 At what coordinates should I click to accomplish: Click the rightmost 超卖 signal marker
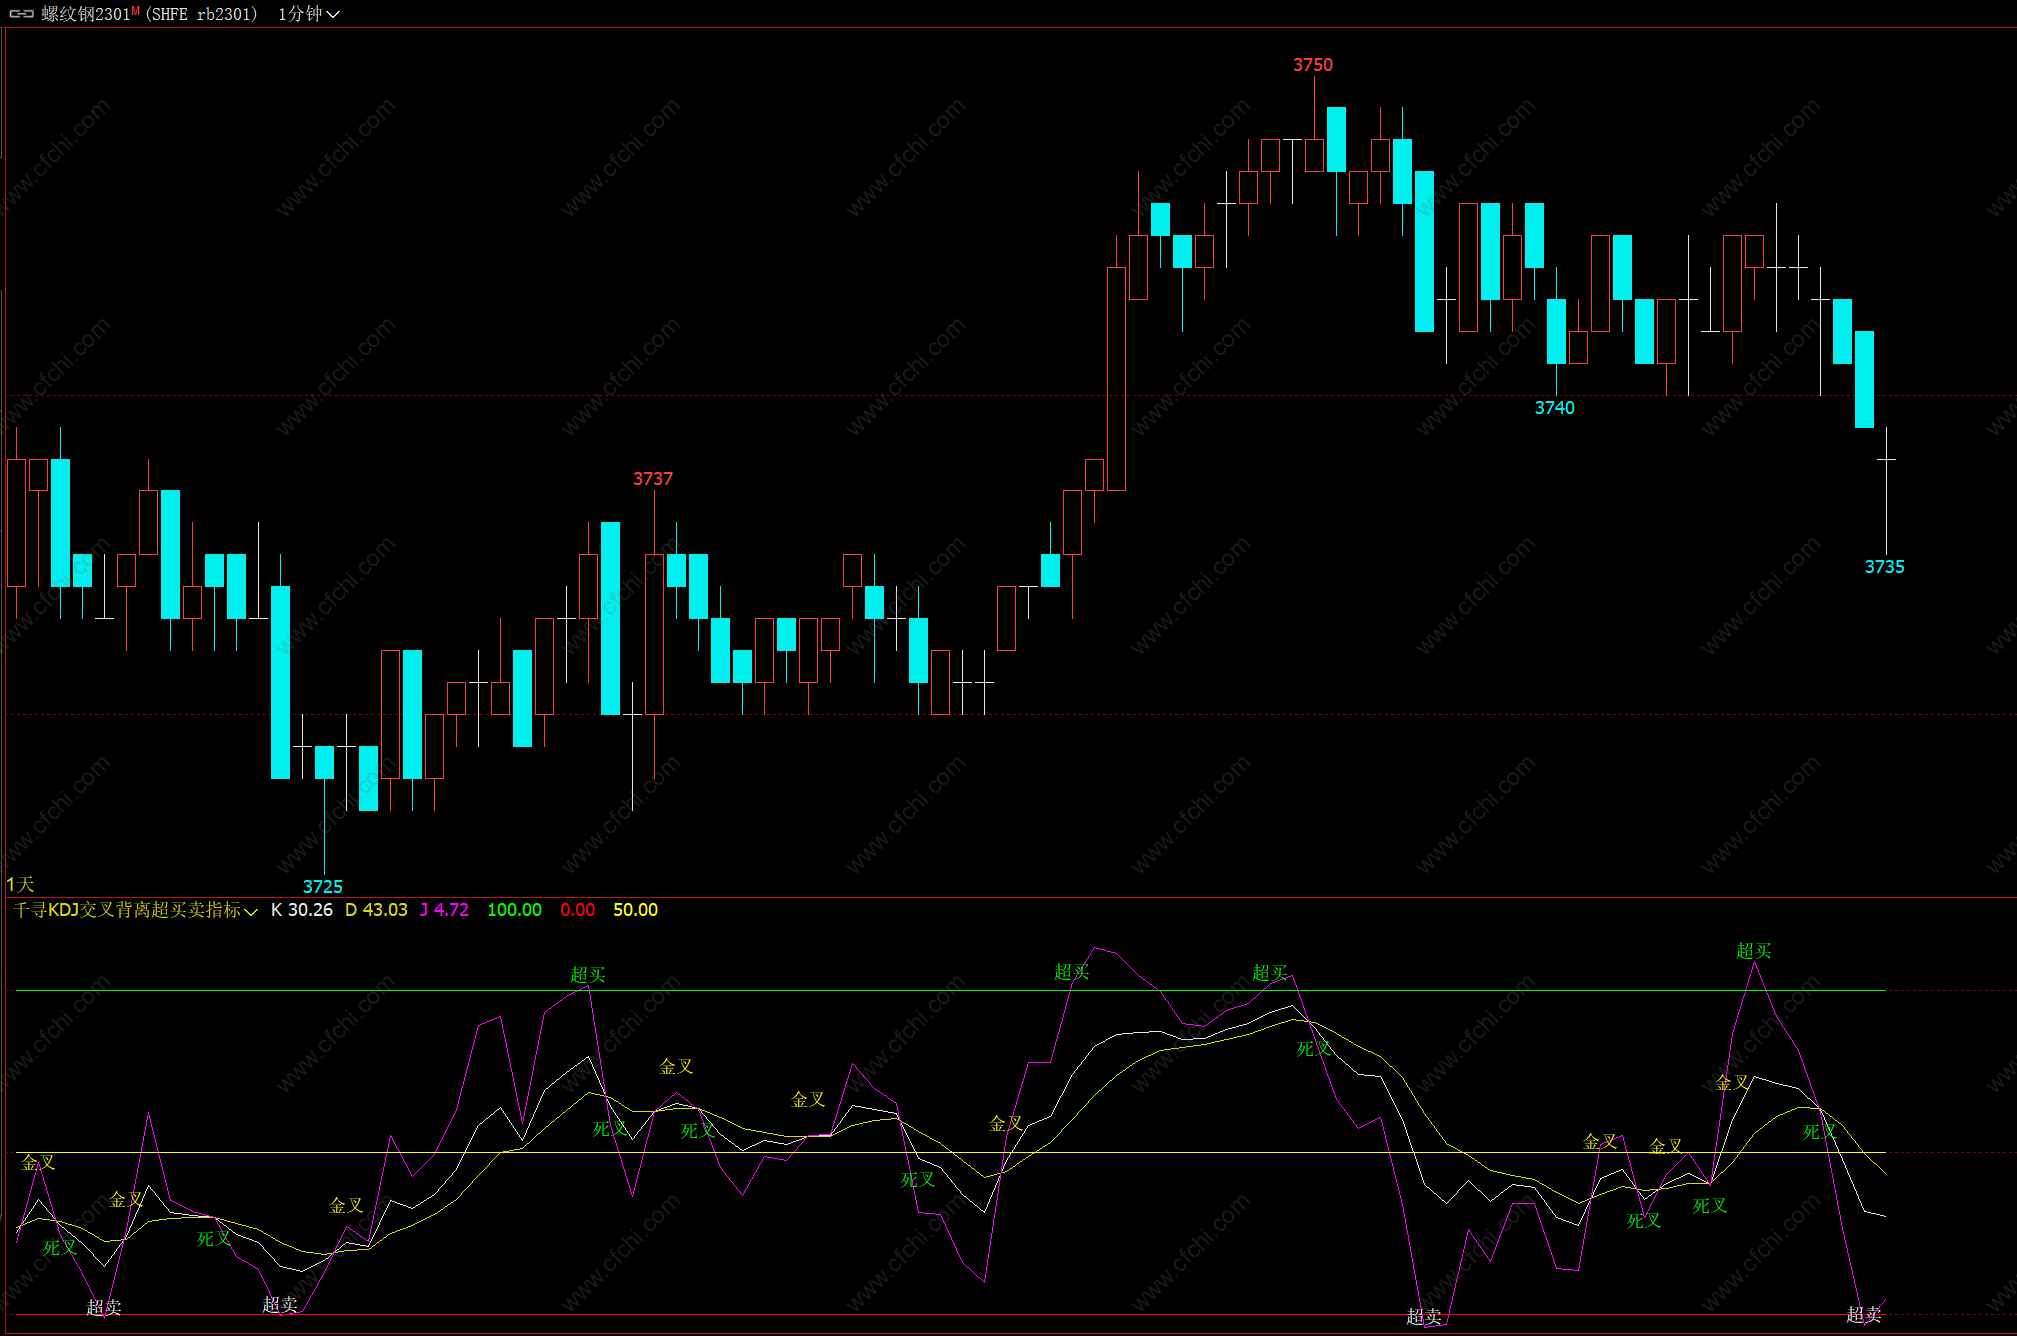pyautogui.click(x=1863, y=1315)
